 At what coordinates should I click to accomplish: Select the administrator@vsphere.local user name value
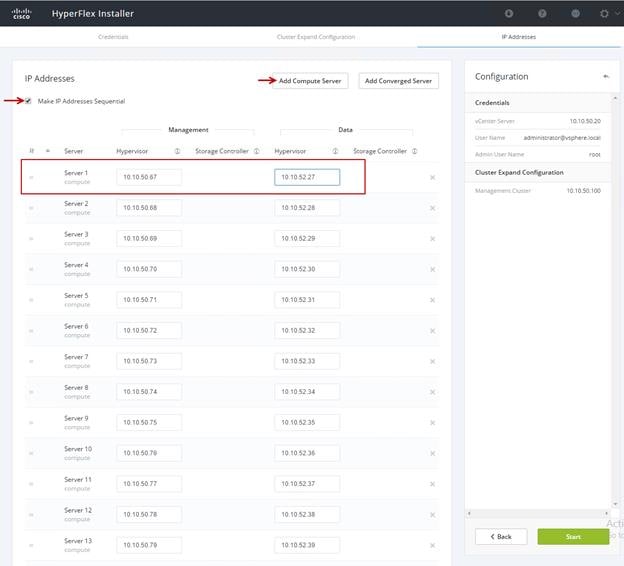tap(562, 138)
